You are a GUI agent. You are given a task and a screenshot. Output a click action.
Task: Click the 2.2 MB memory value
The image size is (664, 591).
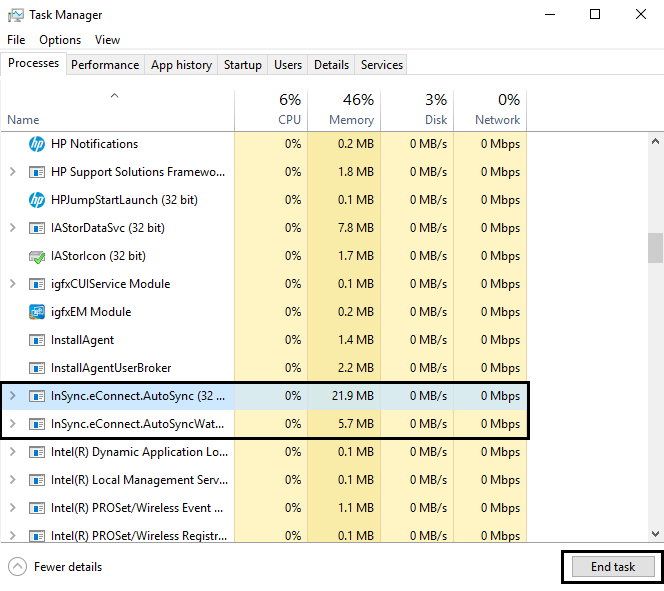pos(356,368)
